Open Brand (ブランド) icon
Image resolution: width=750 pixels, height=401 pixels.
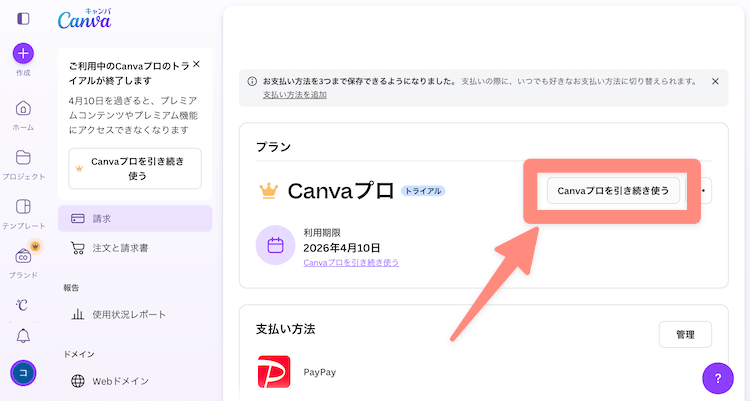click(x=23, y=256)
